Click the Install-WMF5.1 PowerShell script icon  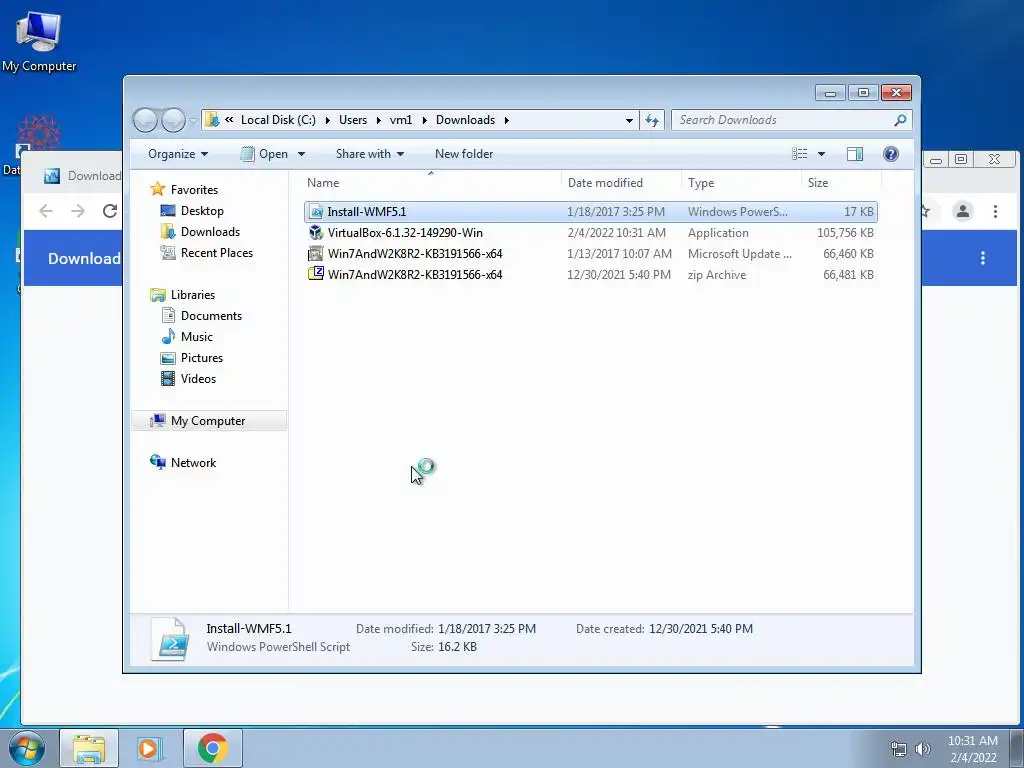(x=316, y=212)
